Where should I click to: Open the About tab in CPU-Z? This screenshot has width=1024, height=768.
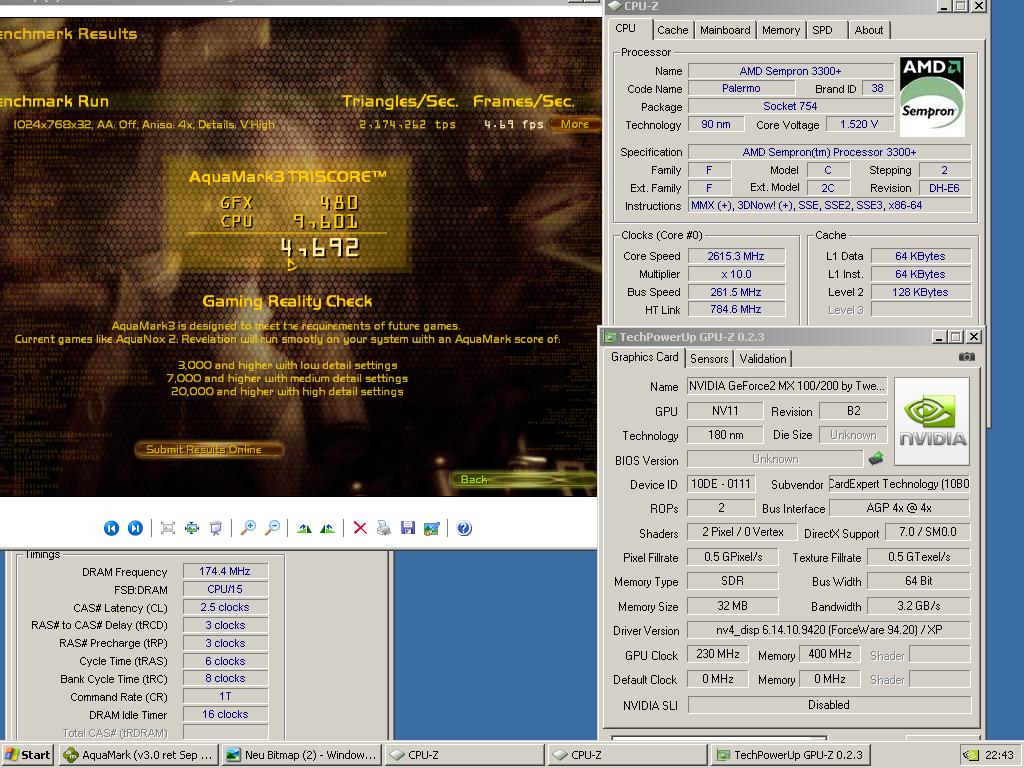click(x=869, y=30)
